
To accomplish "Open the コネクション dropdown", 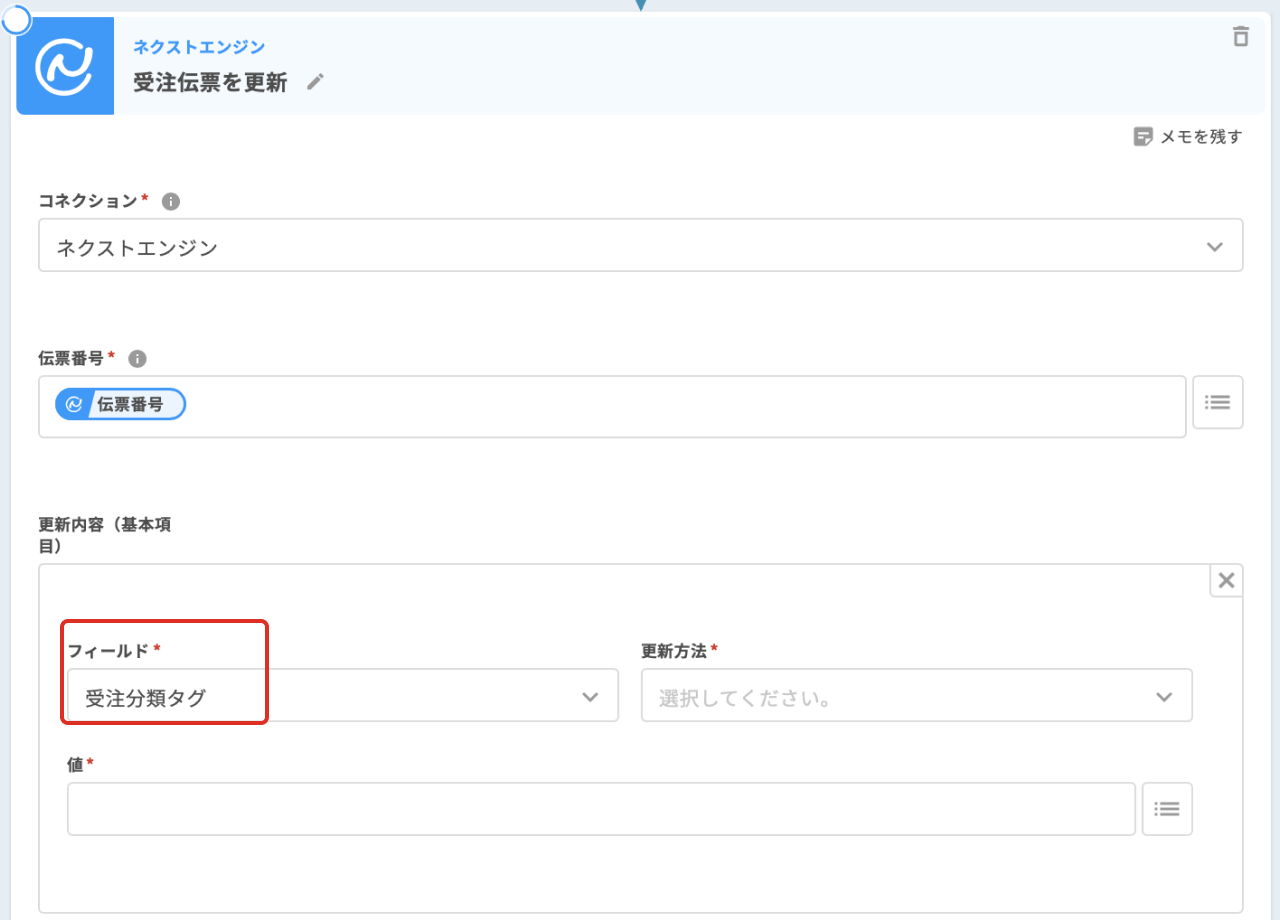I will [640, 246].
